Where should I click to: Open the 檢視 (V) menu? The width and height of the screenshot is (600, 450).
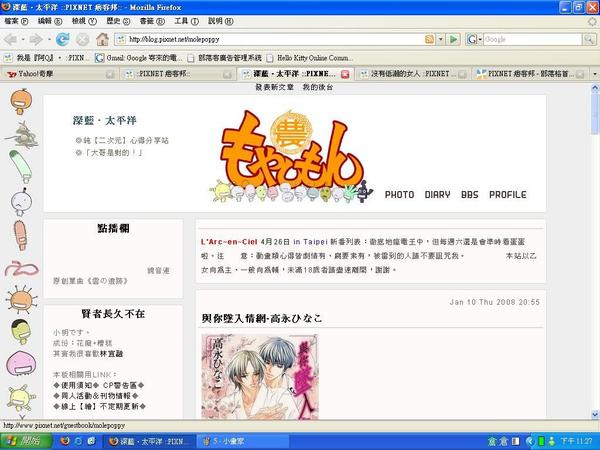(x=84, y=21)
